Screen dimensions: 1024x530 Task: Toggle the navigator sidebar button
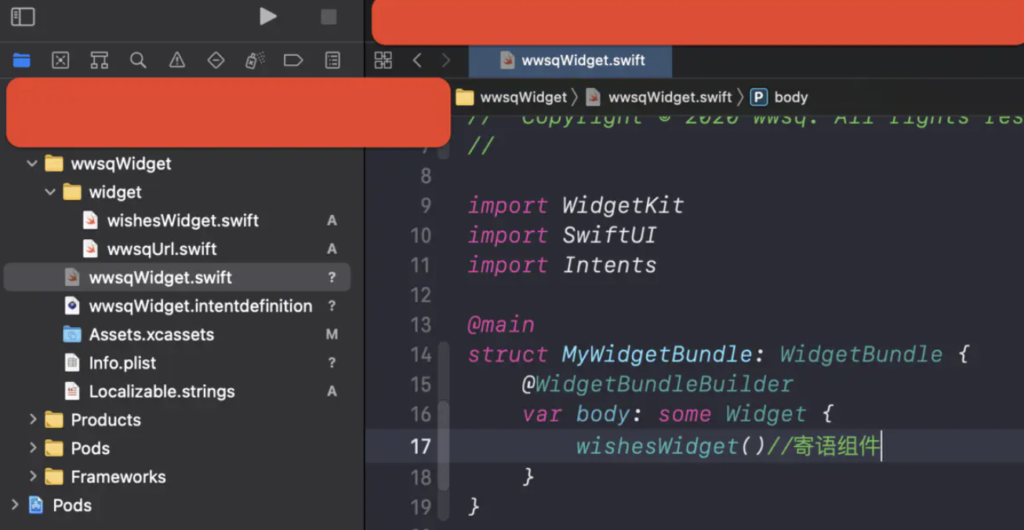tap(23, 17)
